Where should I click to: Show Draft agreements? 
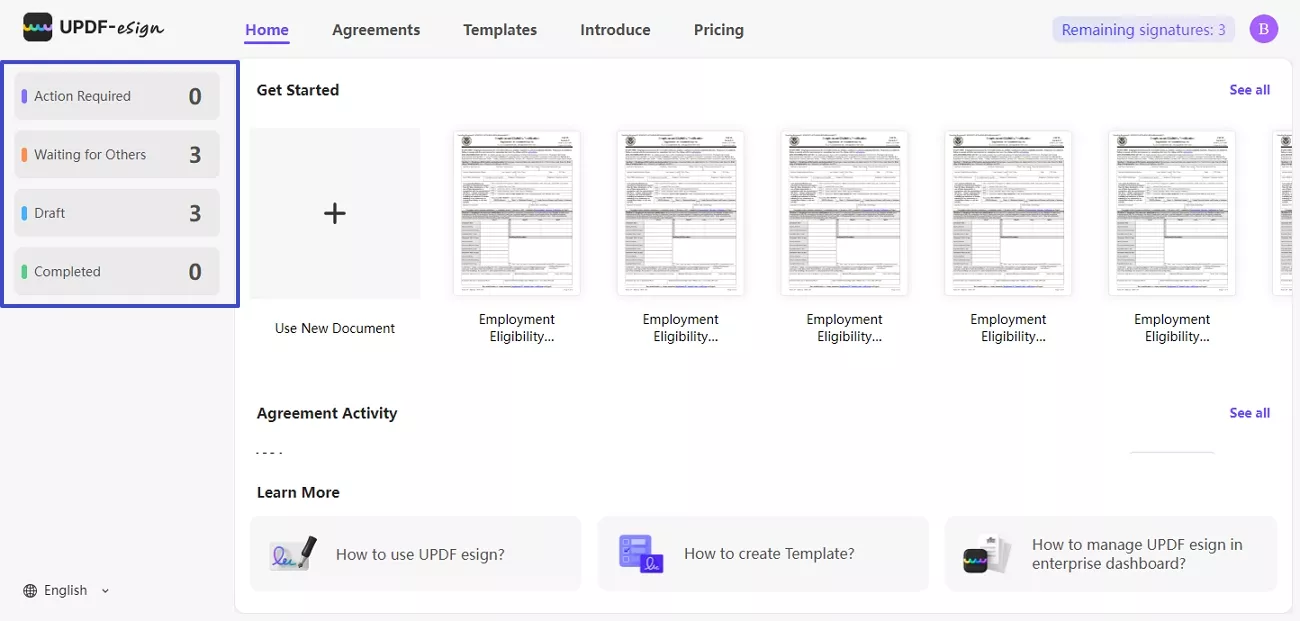(117, 213)
